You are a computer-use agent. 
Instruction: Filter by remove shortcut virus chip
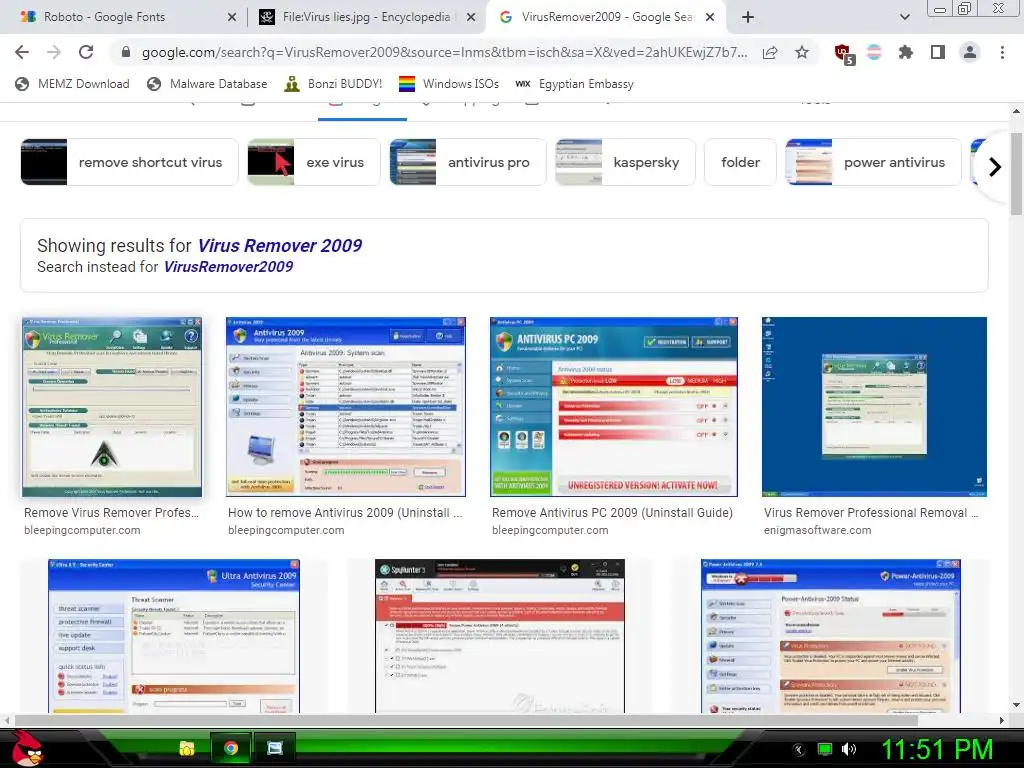coord(129,162)
